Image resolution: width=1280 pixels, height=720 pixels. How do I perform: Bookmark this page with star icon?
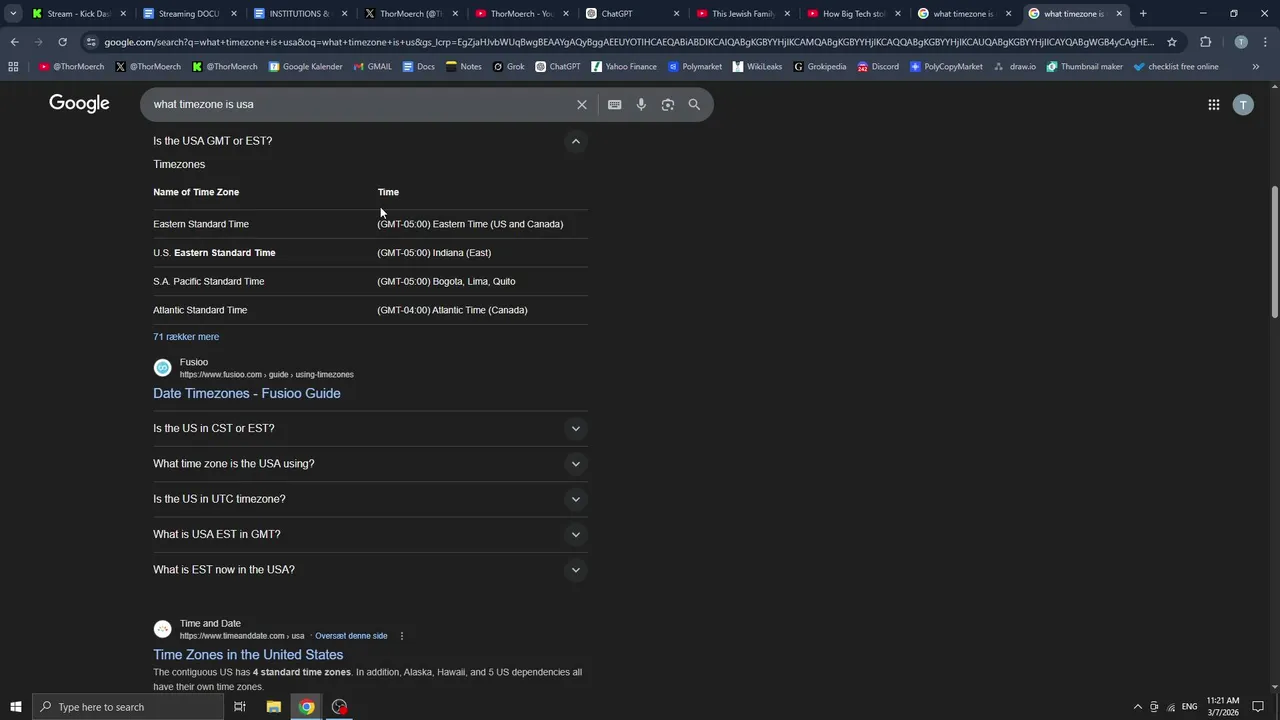[1172, 42]
